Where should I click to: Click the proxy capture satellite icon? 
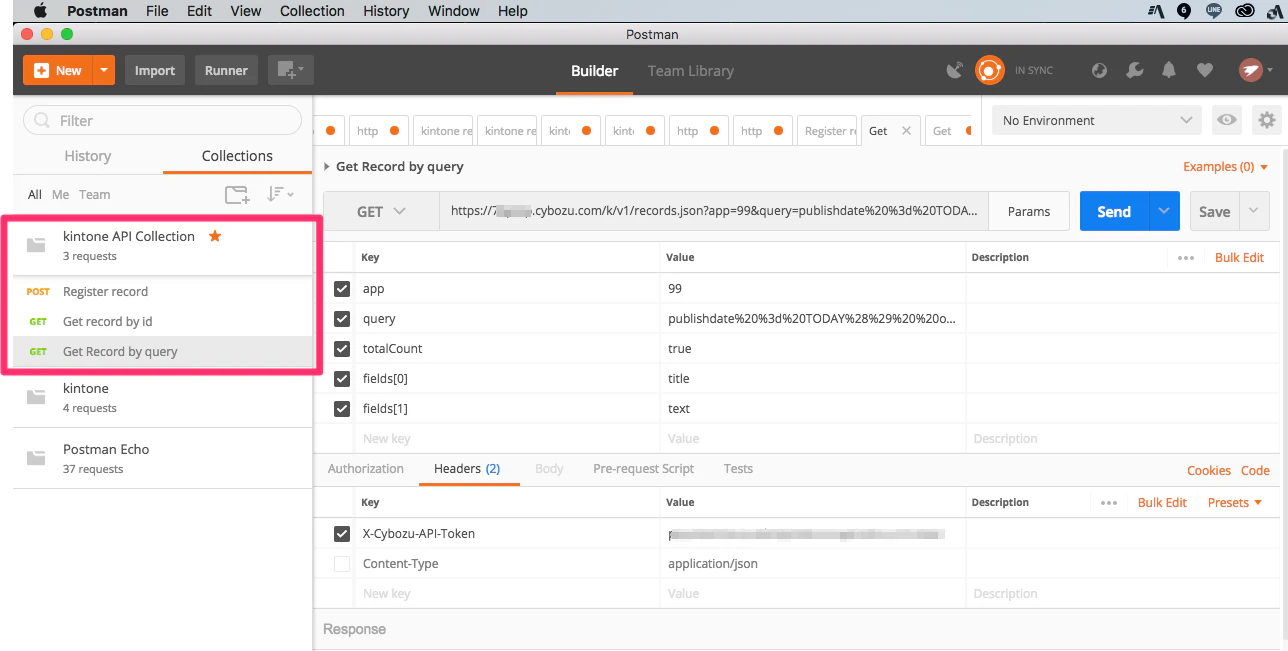(955, 70)
